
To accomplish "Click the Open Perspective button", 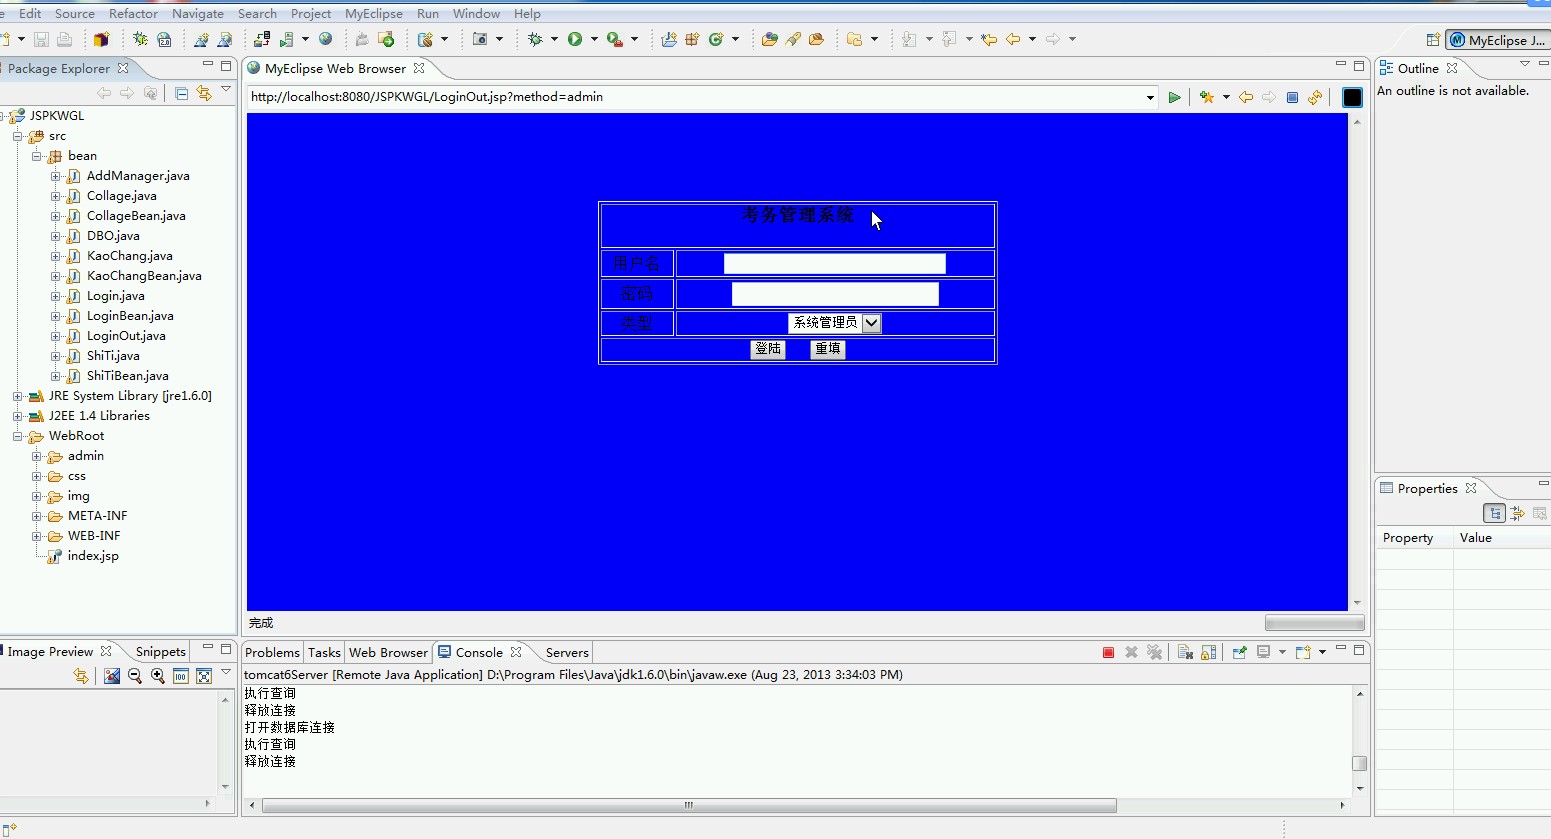I will 1433,40.
